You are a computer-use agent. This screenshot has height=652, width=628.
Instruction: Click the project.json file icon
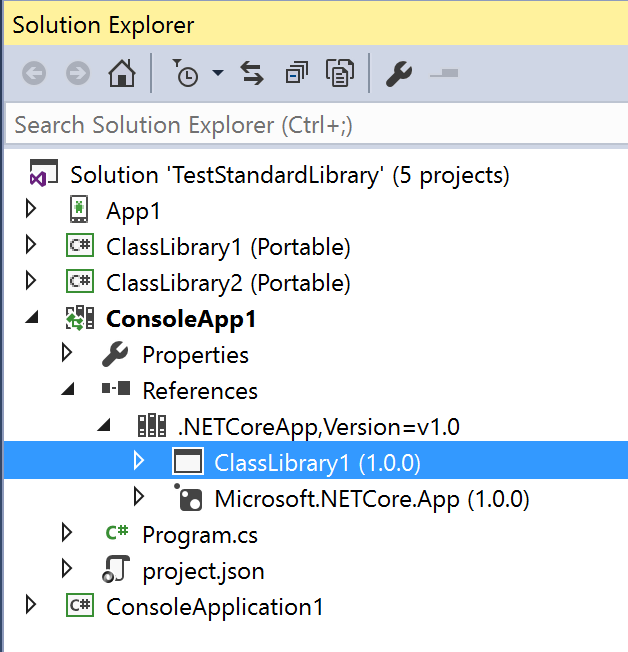click(116, 569)
